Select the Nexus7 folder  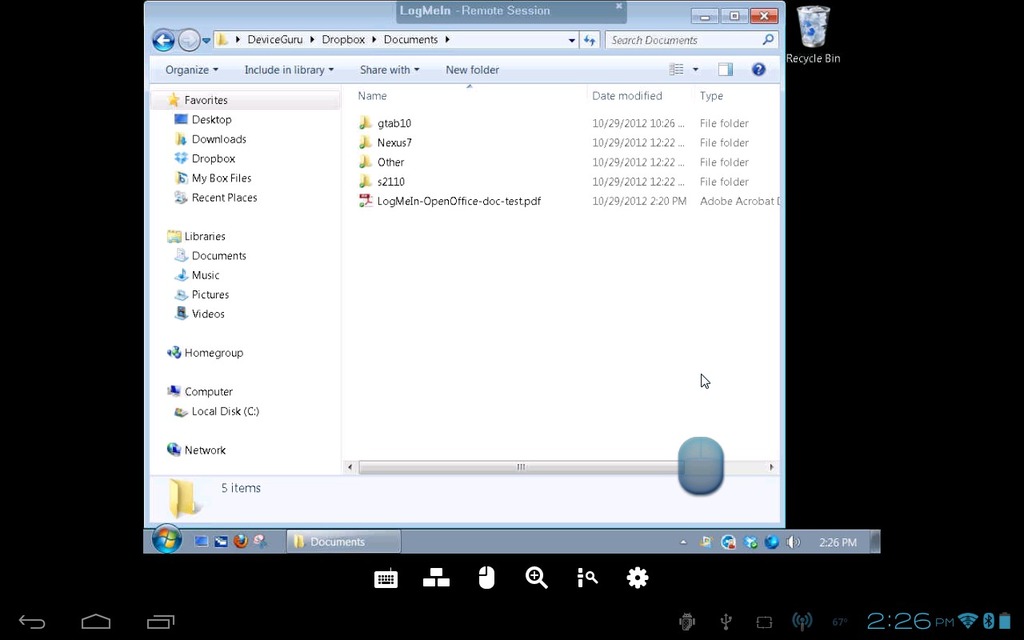(385, 142)
